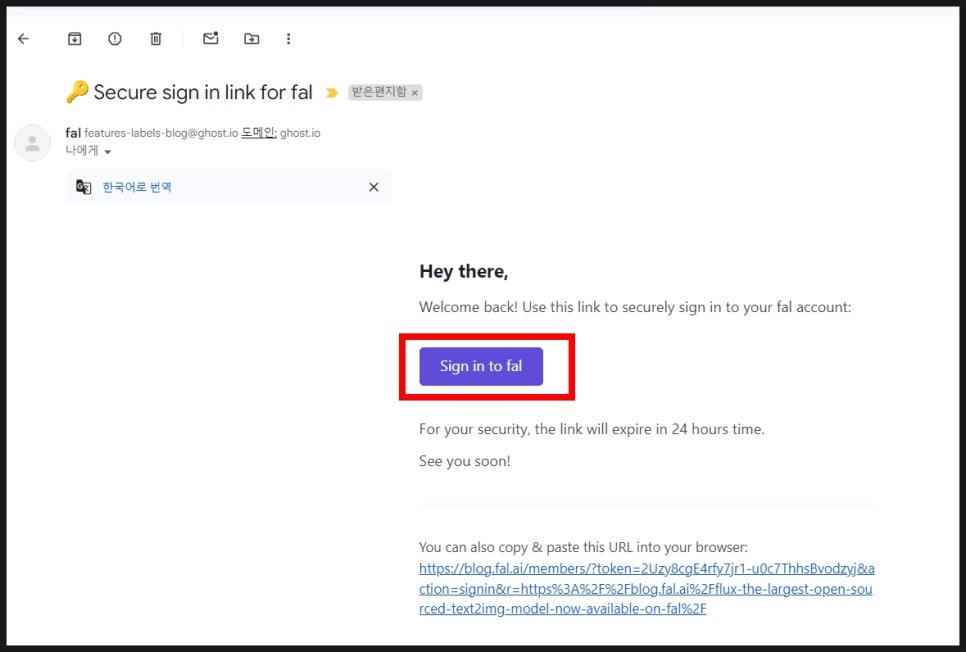
Task: Remove the 받은편지함 label
Action: [x=415, y=93]
